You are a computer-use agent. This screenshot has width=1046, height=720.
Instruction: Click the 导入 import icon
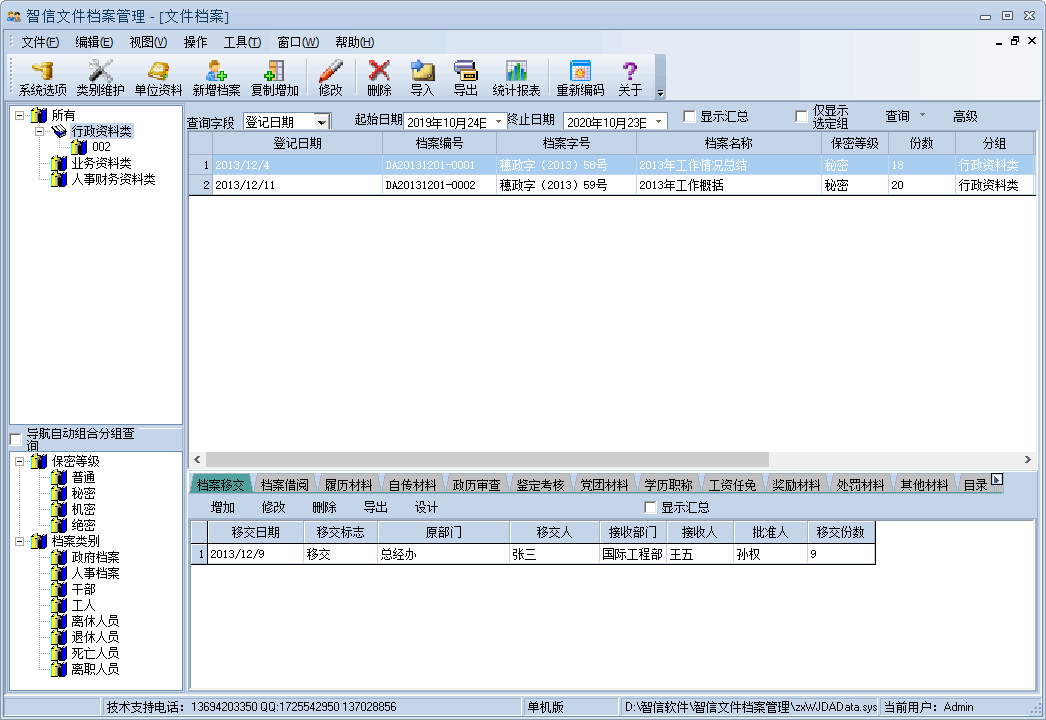click(x=422, y=77)
